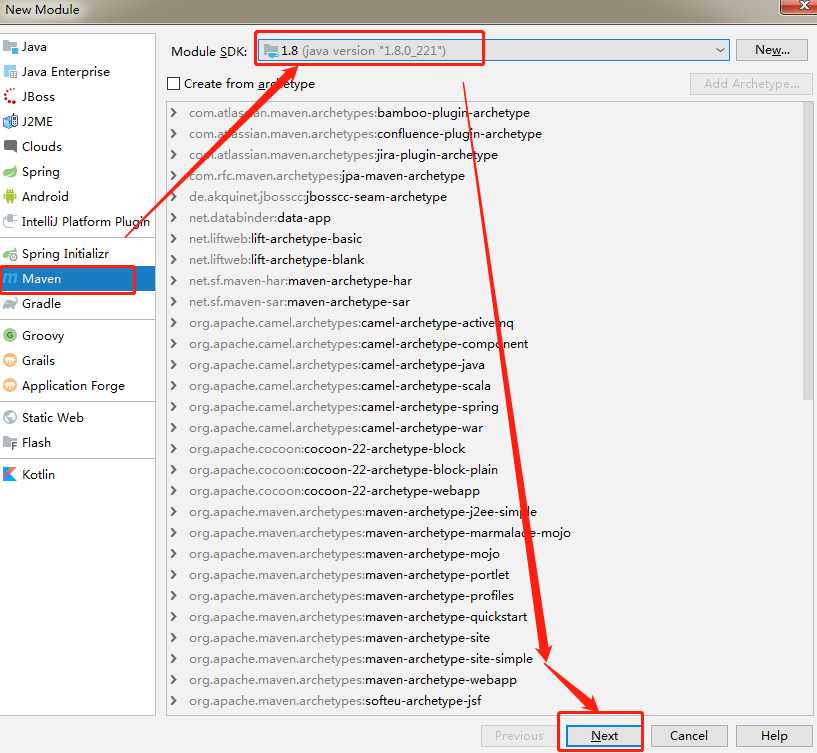Select maven-archetype-mojo row
The width and height of the screenshot is (817, 753).
point(485,554)
